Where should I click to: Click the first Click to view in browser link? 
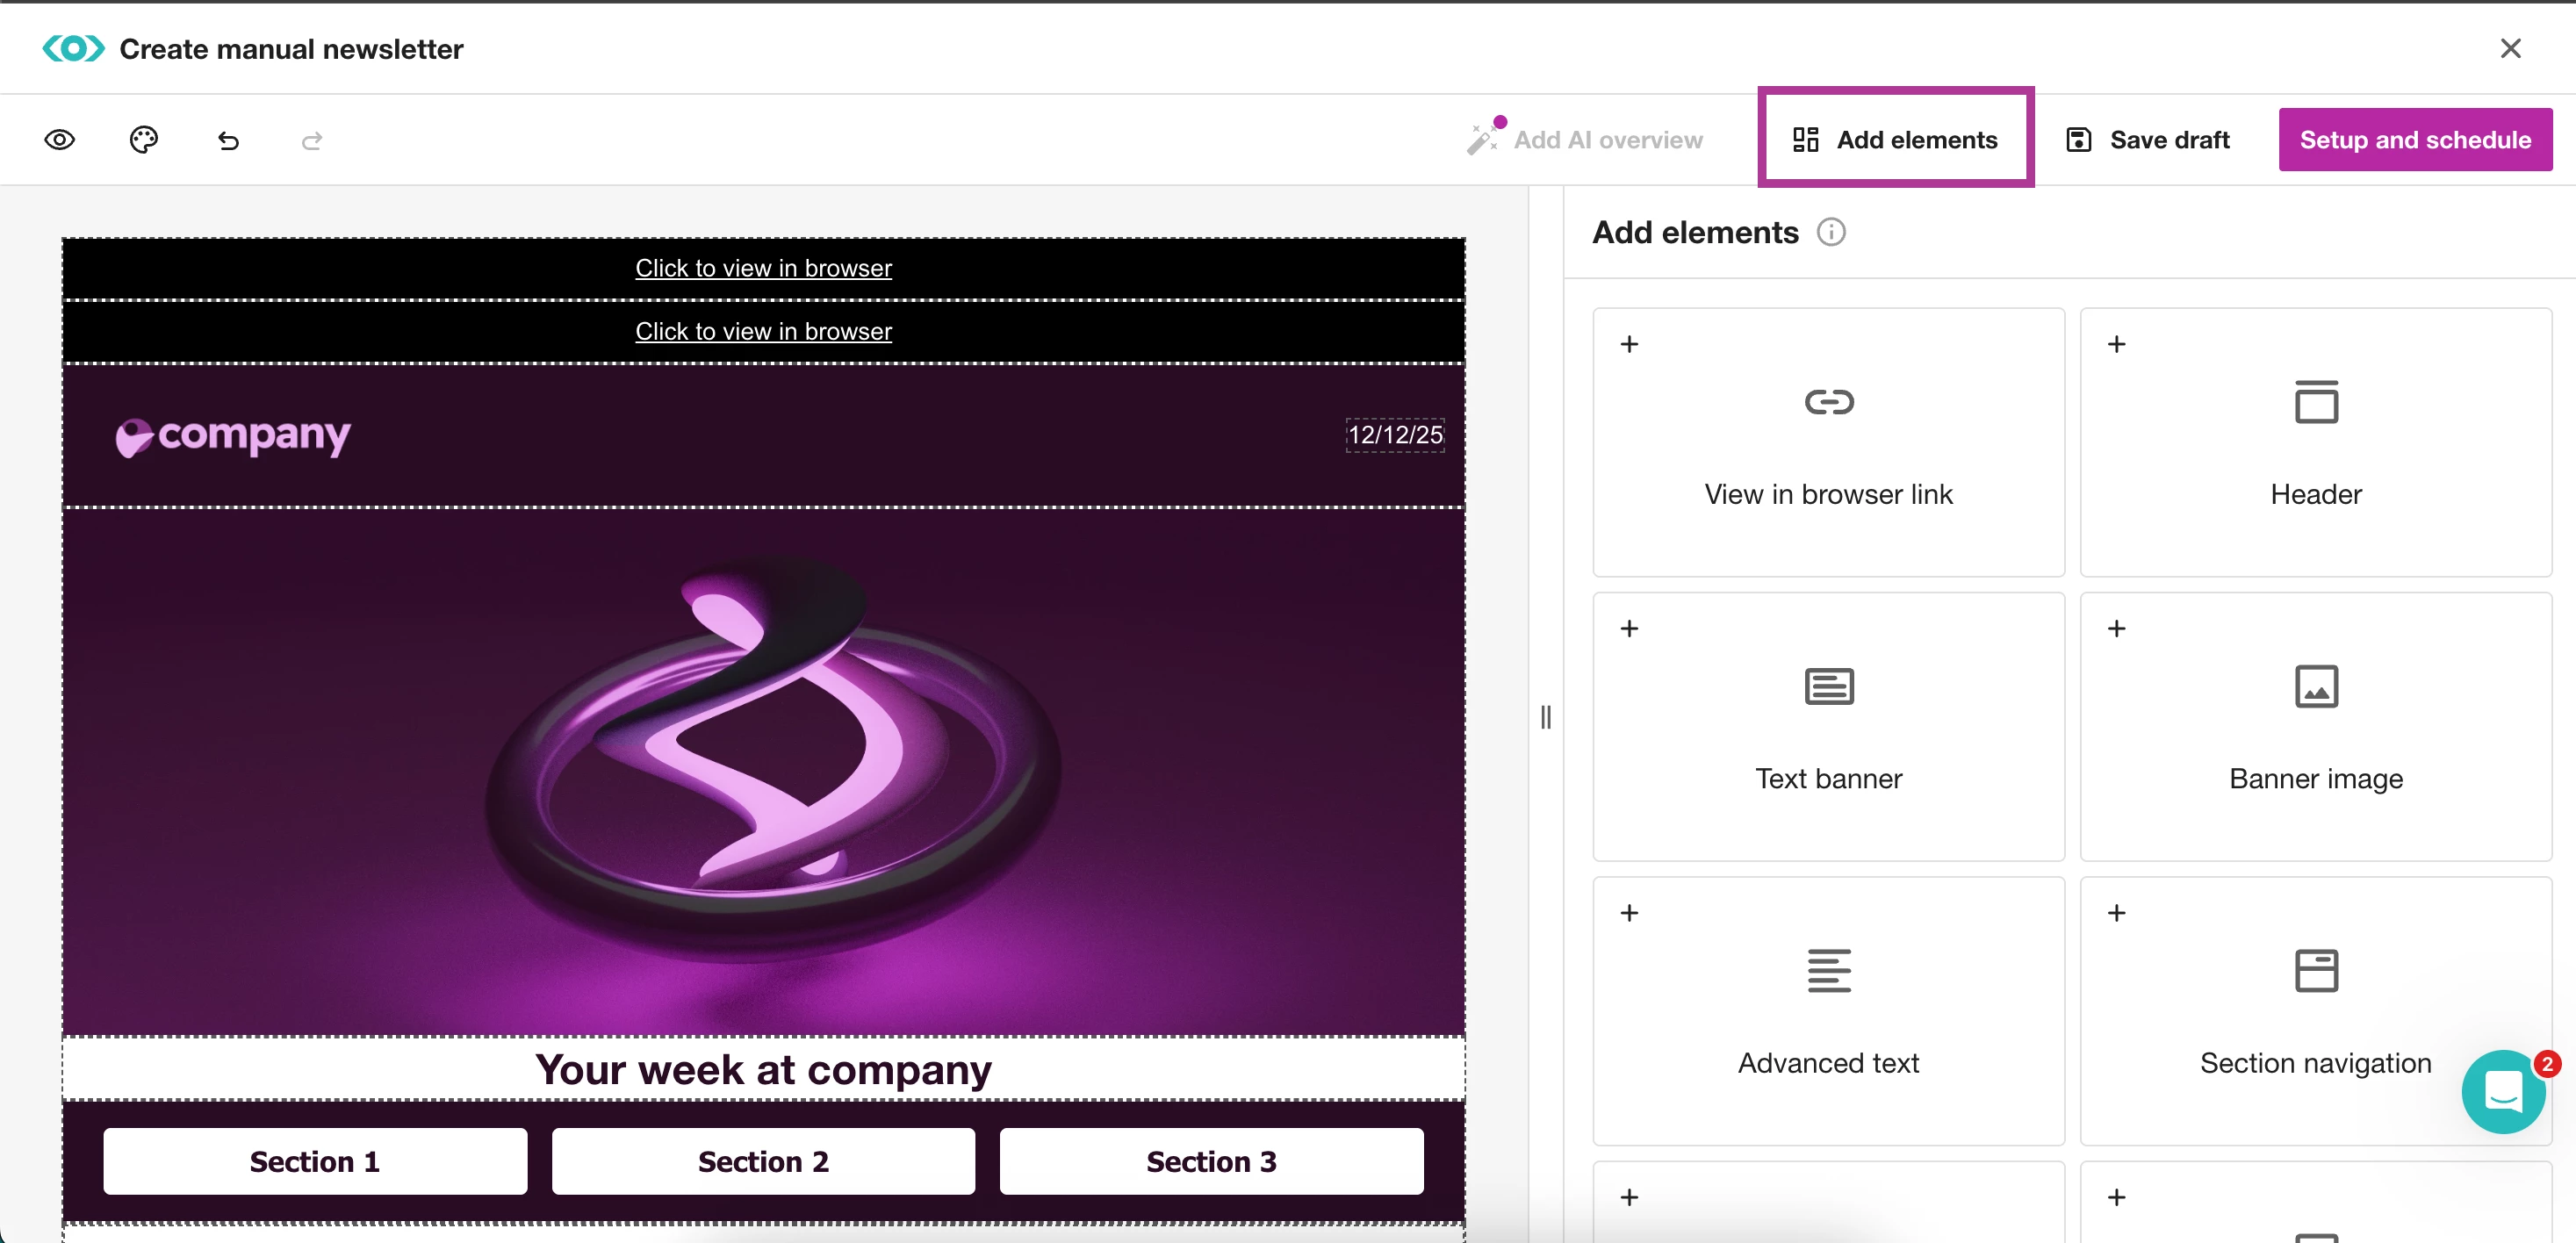(x=763, y=268)
